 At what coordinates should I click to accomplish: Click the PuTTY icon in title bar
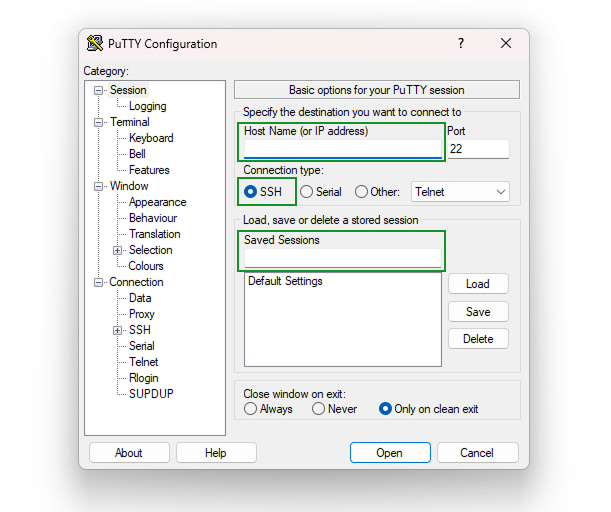[x=95, y=43]
